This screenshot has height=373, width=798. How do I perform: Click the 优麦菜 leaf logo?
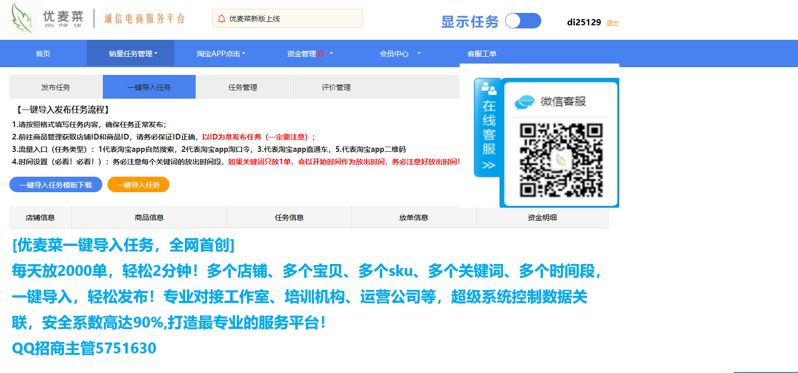pyautogui.click(x=22, y=18)
